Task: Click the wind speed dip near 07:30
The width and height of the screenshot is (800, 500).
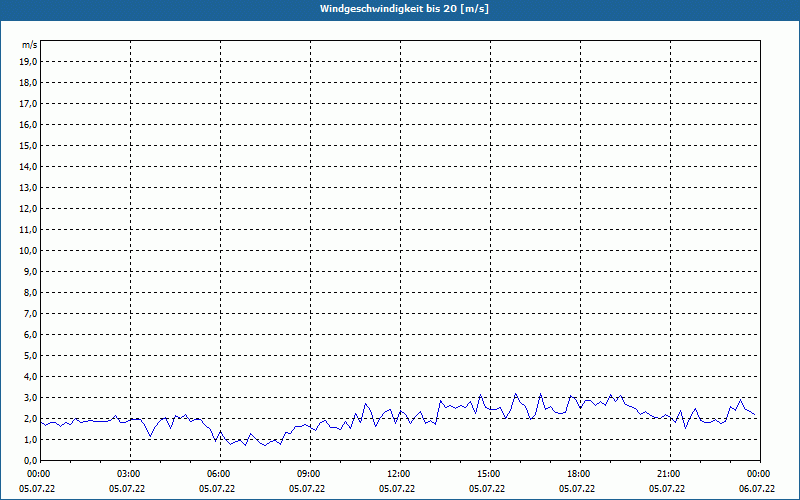Action: coord(265,445)
